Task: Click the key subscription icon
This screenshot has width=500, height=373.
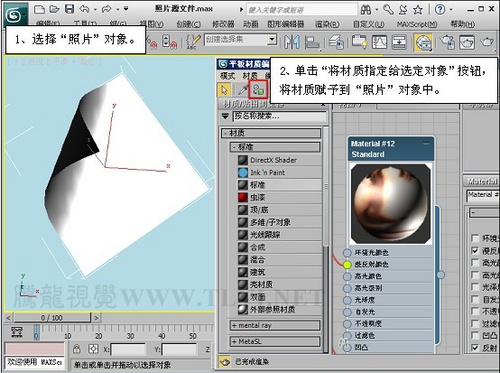Action: (x=388, y=9)
